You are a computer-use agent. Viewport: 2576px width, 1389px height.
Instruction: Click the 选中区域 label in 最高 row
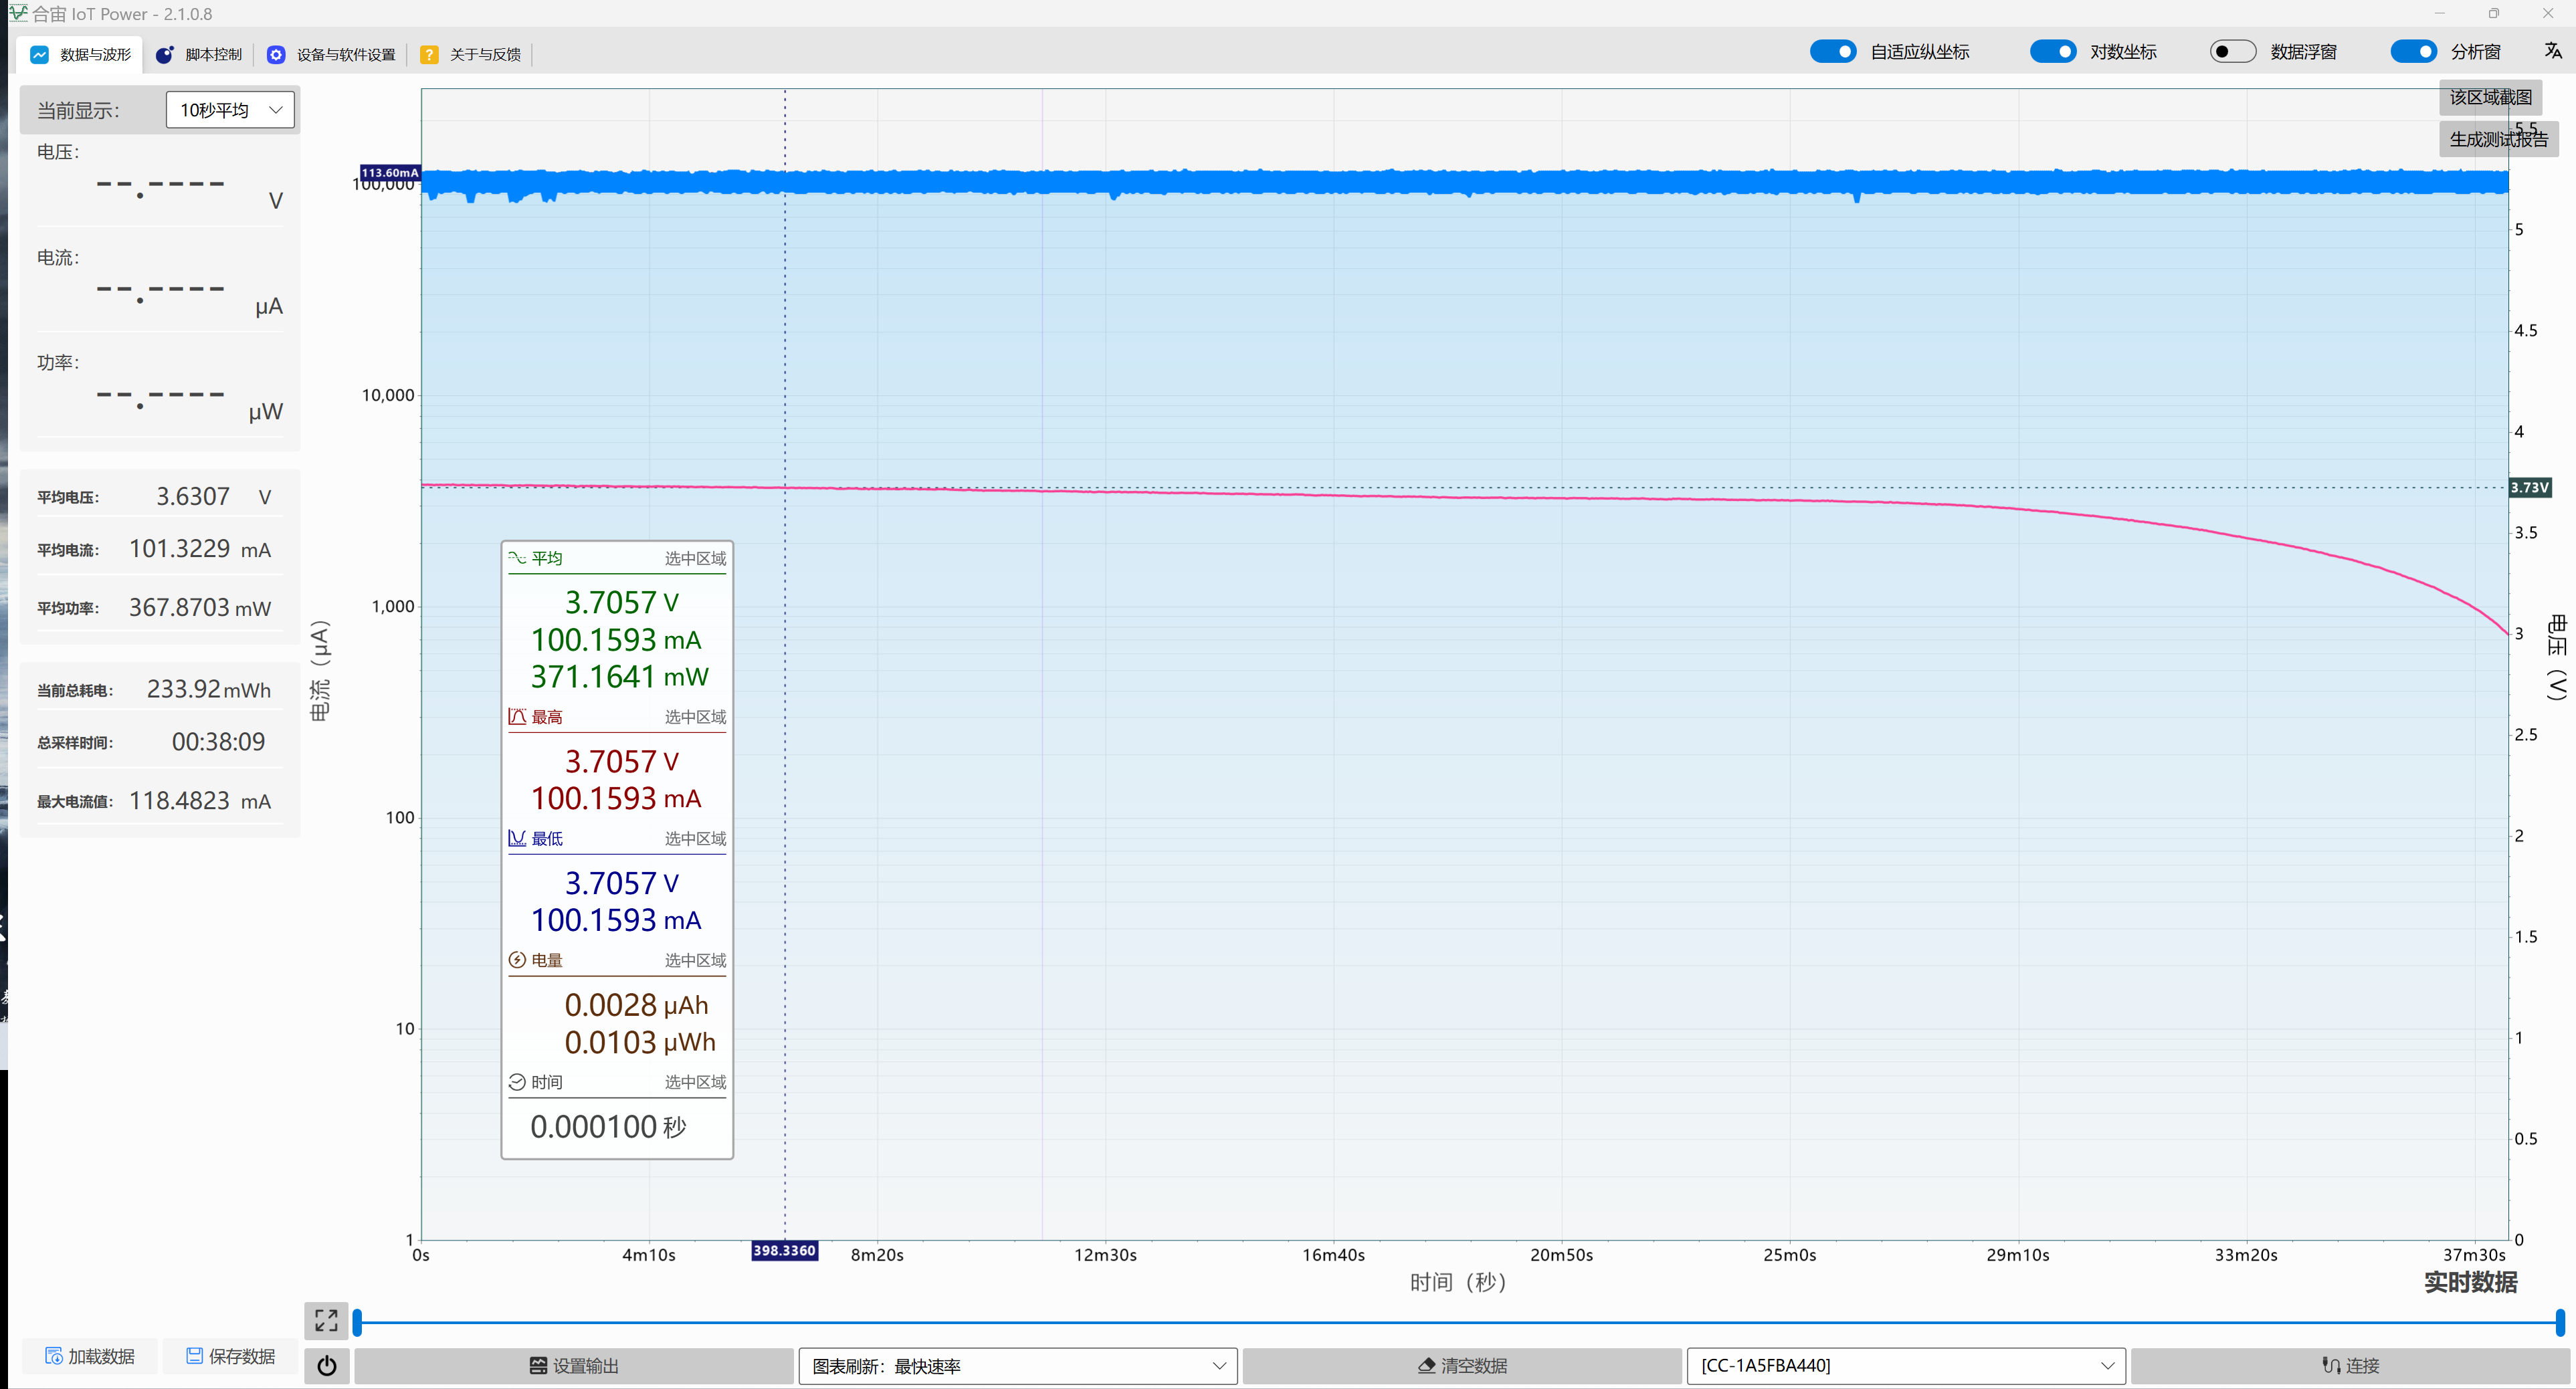tap(695, 717)
